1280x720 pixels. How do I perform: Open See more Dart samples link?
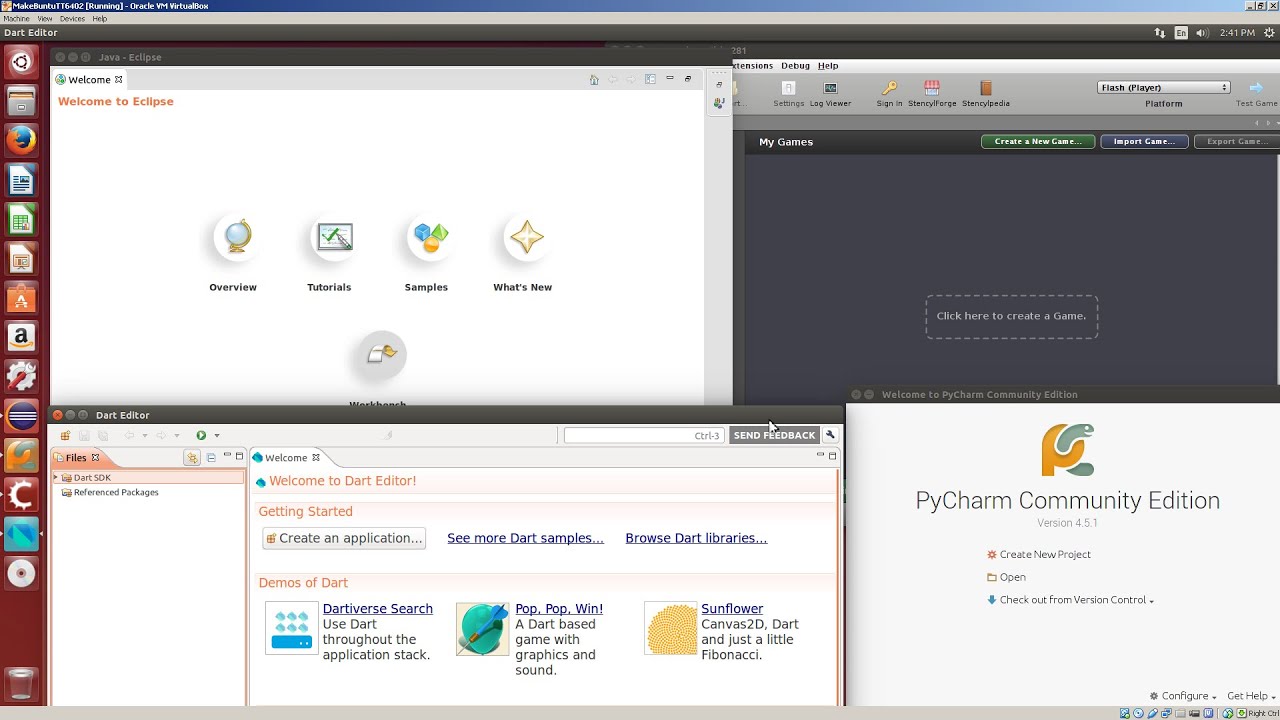[525, 538]
